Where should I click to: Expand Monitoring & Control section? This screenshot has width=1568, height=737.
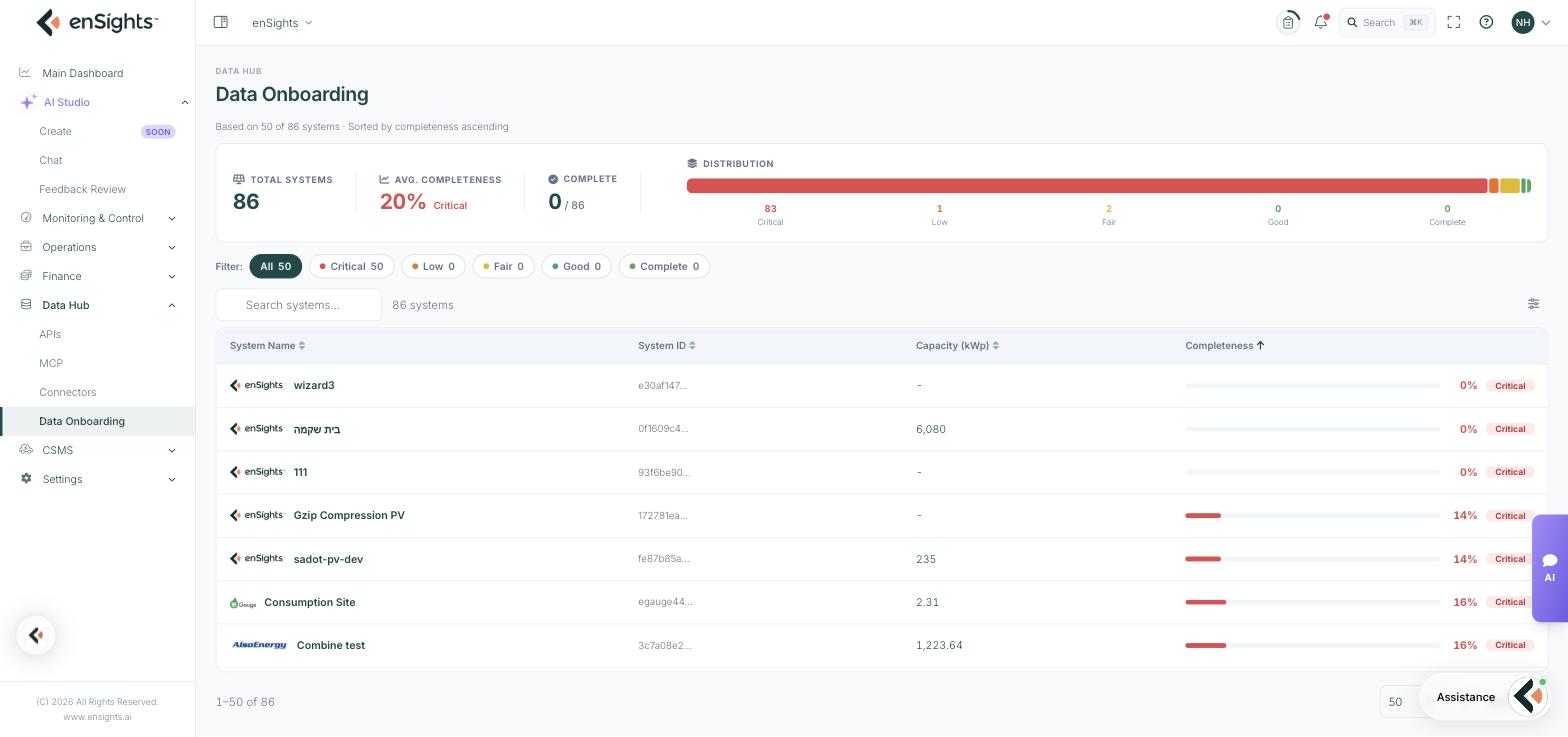tap(171, 218)
